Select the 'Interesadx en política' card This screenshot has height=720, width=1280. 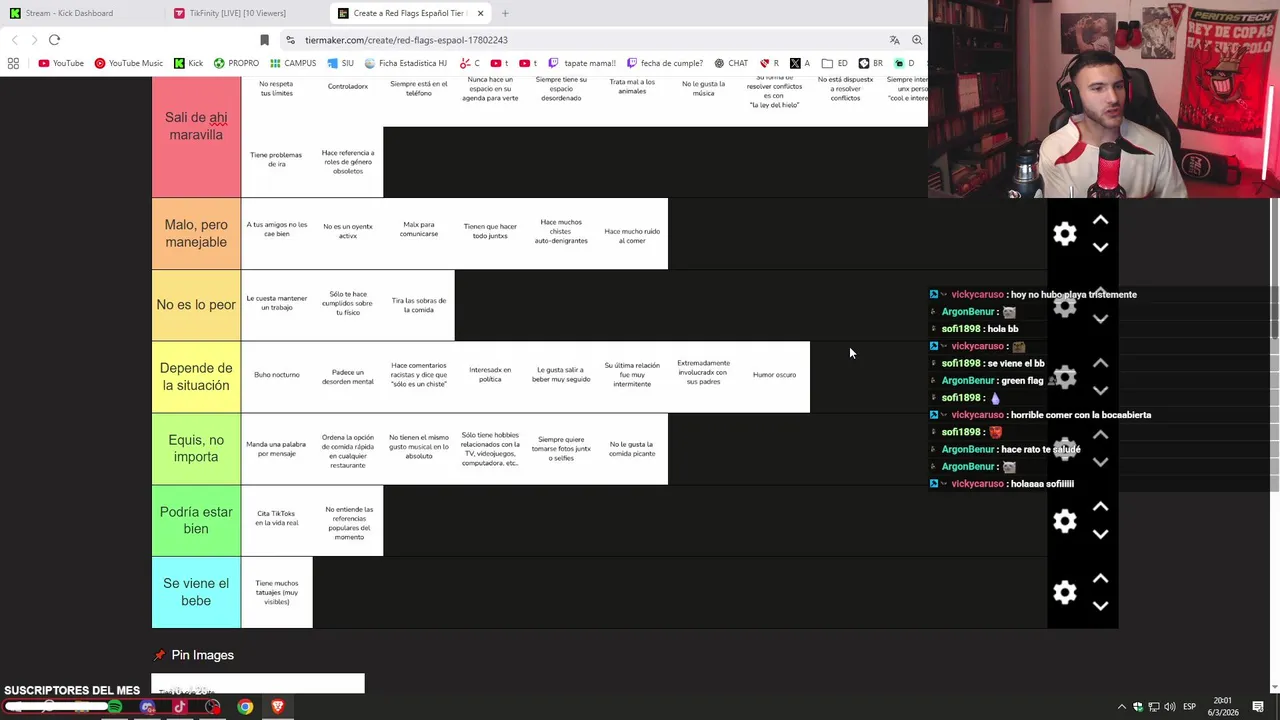click(x=490, y=376)
